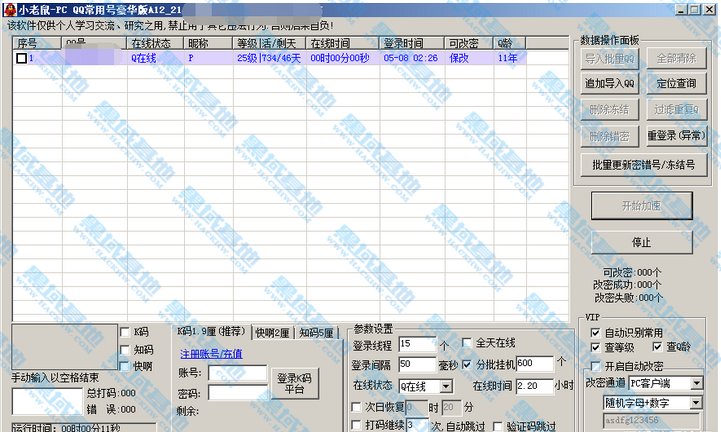The height and width of the screenshot is (432, 721).
Task: Click the 开始加速 button
Action: pyautogui.click(x=641, y=206)
